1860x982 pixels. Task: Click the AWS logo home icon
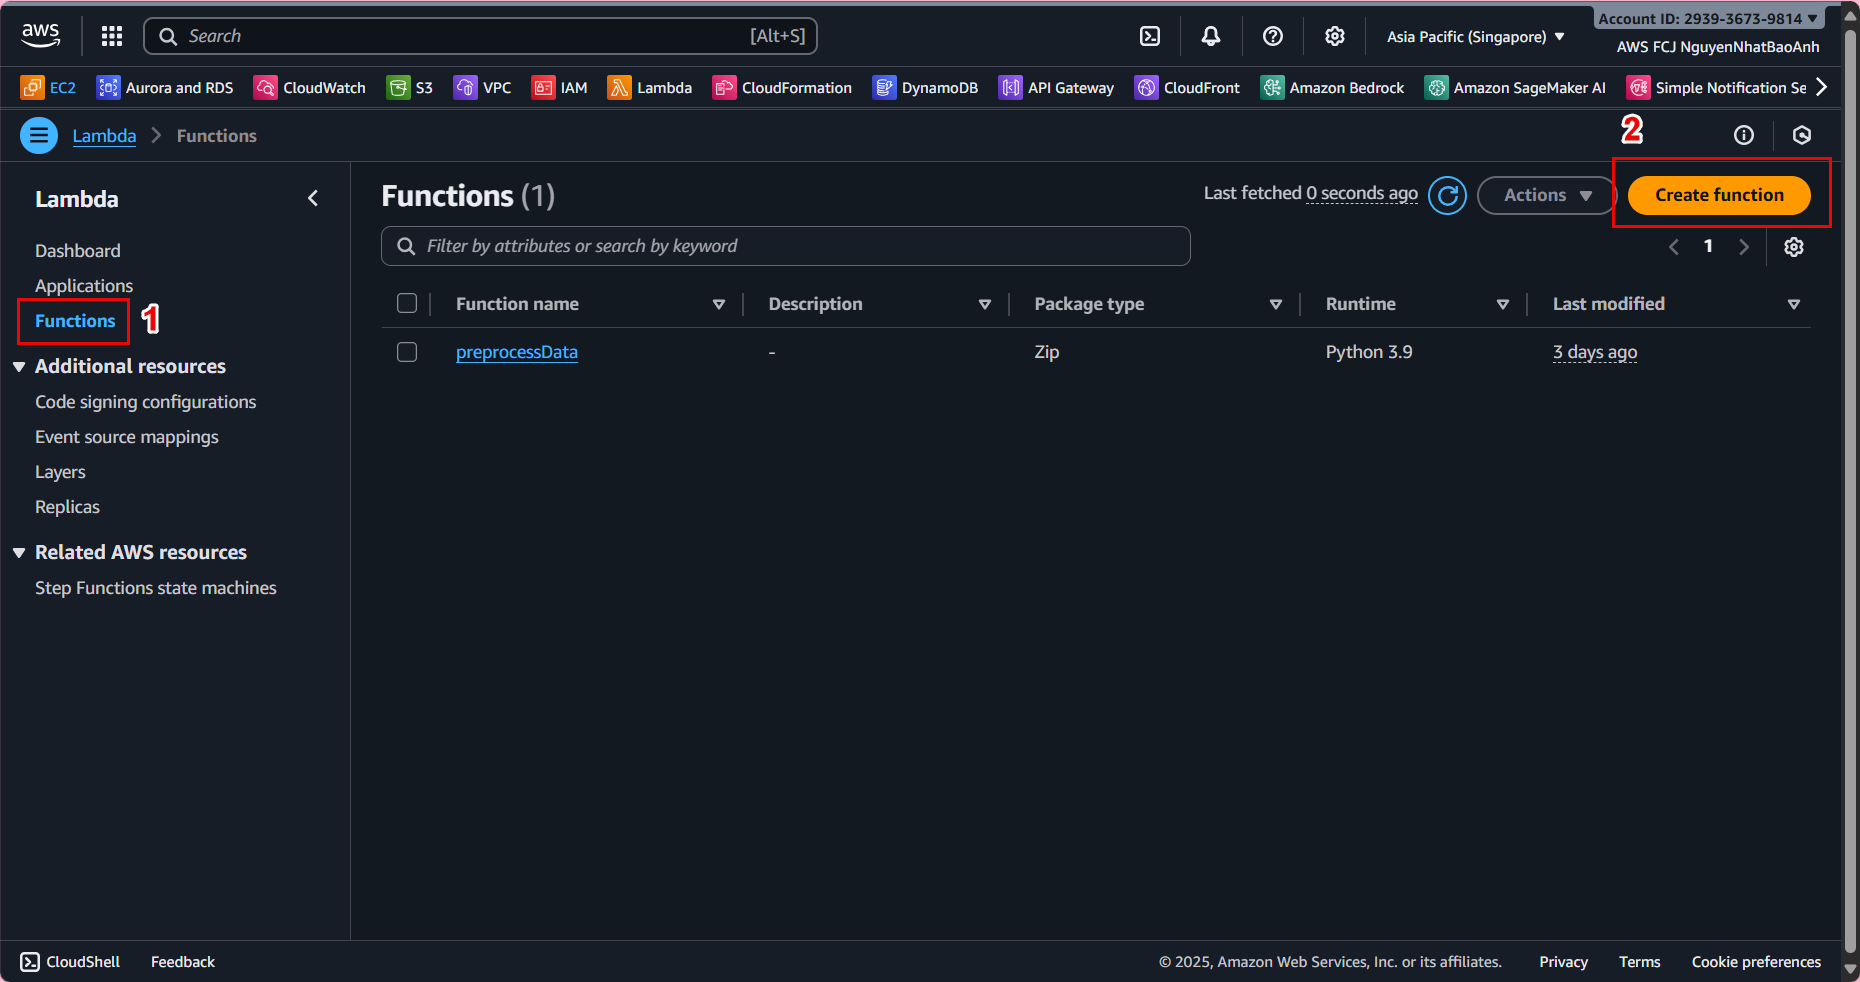41,36
